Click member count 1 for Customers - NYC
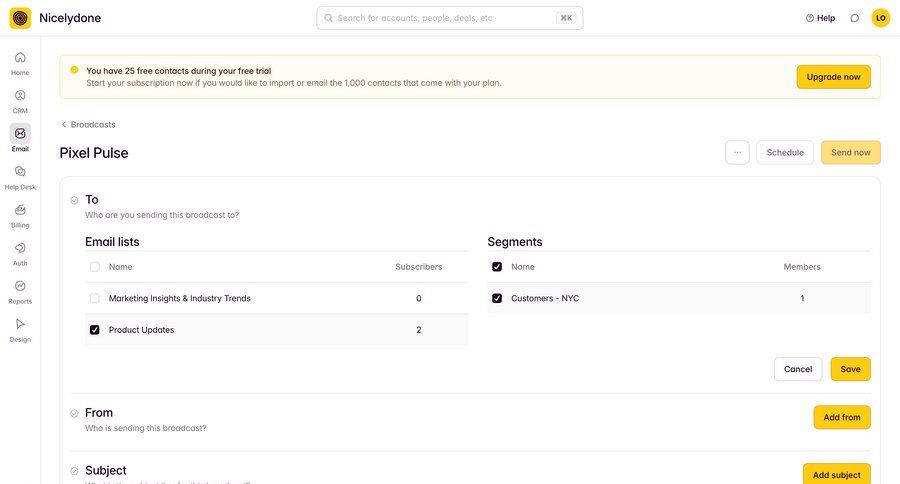 coord(802,299)
